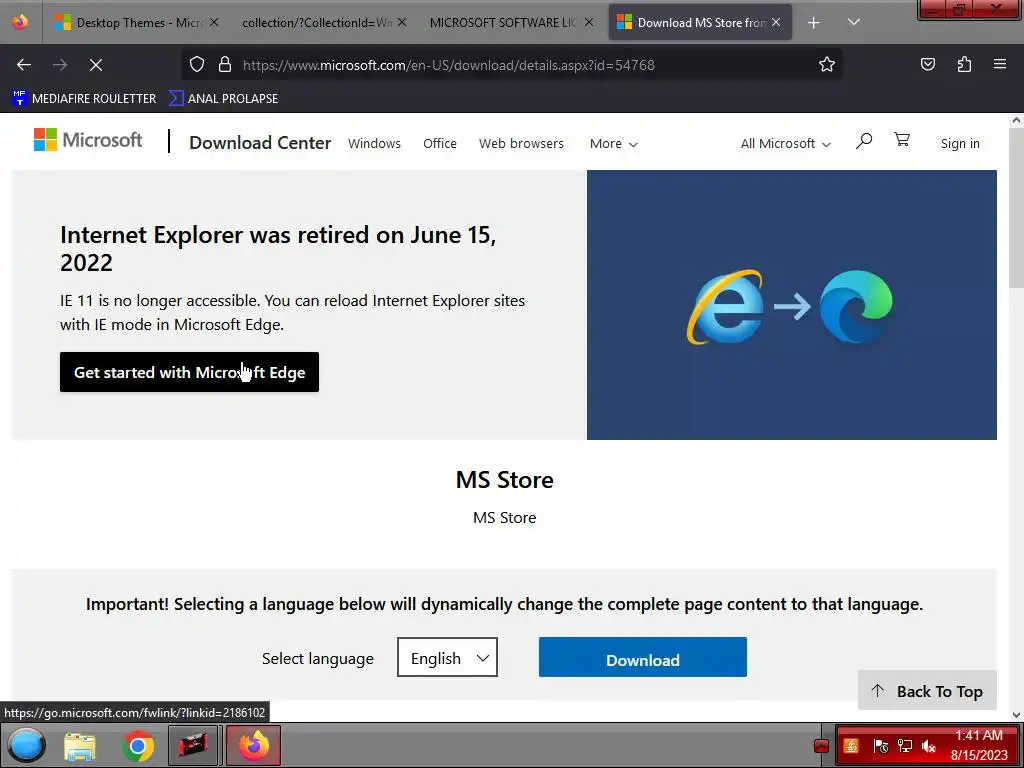Viewport: 1024px width, 768px height.
Task: Click muted volume speaker tray icon
Action: click(x=929, y=746)
